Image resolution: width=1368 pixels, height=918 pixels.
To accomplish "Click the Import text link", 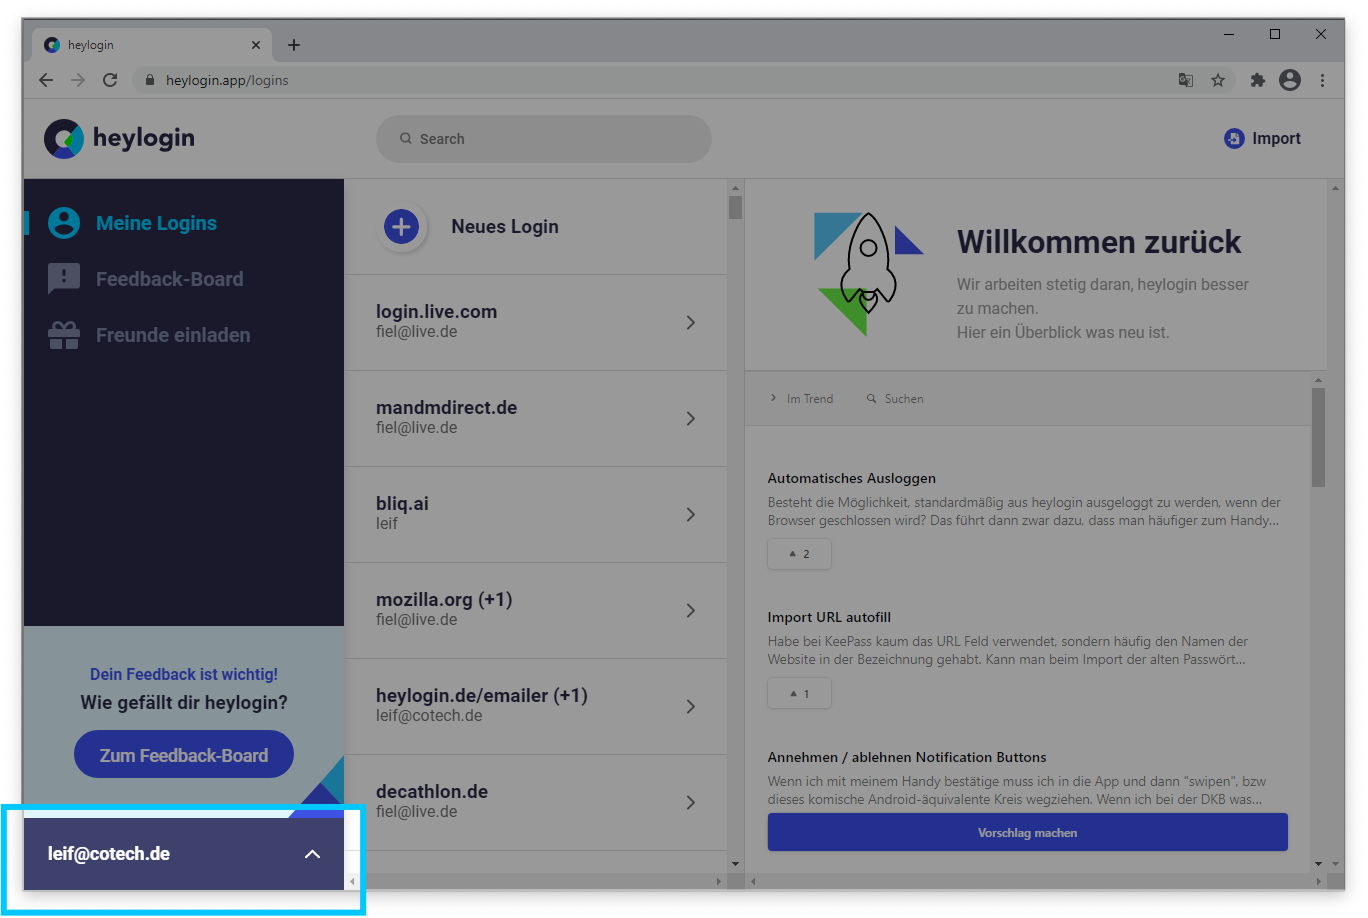I will [x=1276, y=139].
